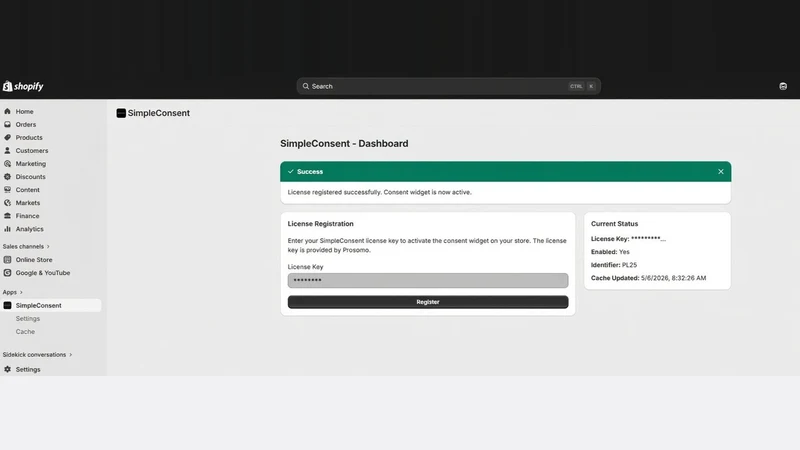Click the Products tag icon
Viewport: 800px width, 450px height.
(7, 137)
